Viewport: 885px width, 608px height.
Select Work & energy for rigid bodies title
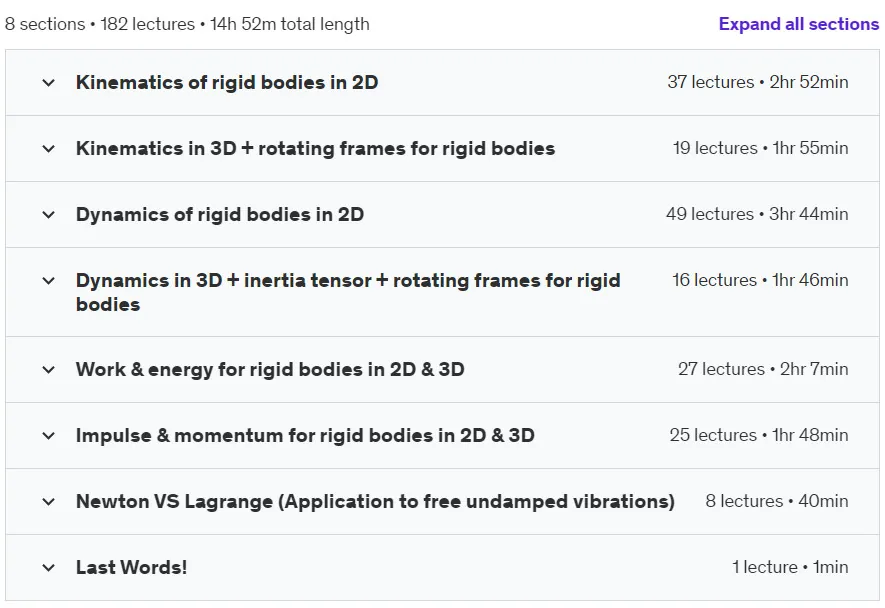click(270, 369)
